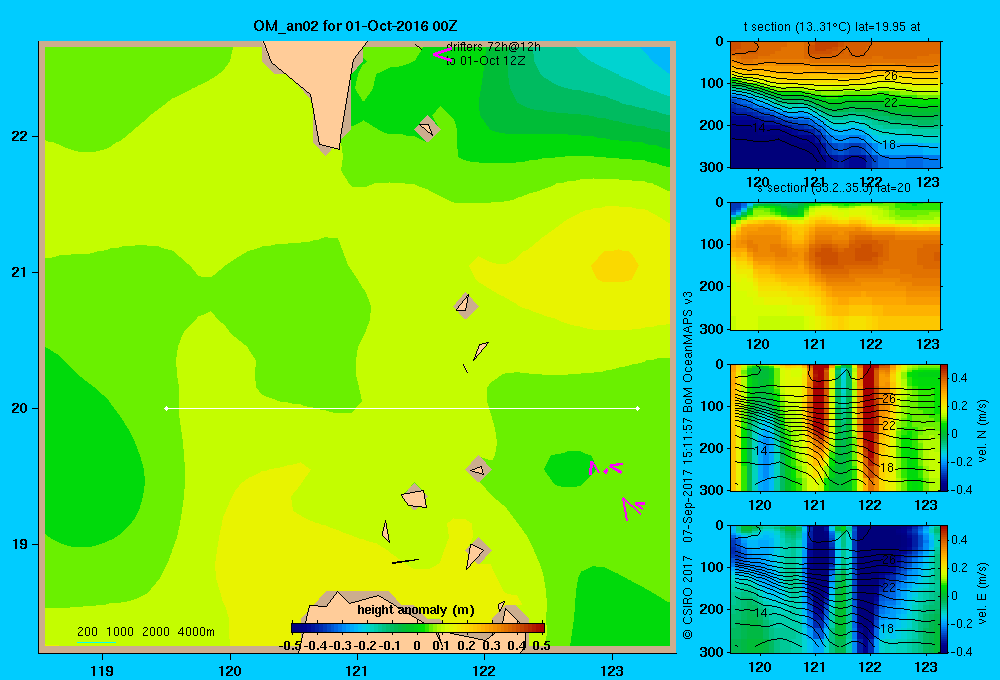Click the magenta drifter track near longitude 123, latitude 19.2
This screenshot has height=680, width=1000.
point(633,508)
